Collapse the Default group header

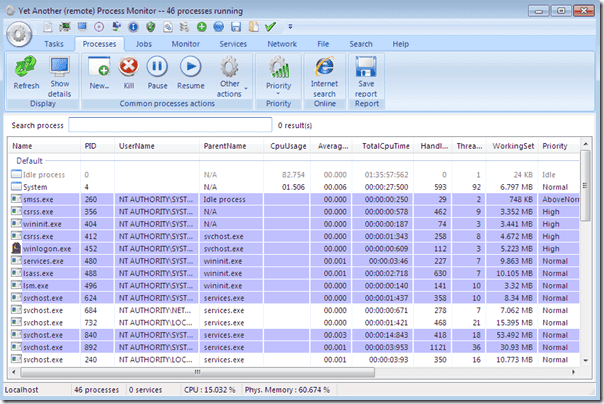coord(29,161)
